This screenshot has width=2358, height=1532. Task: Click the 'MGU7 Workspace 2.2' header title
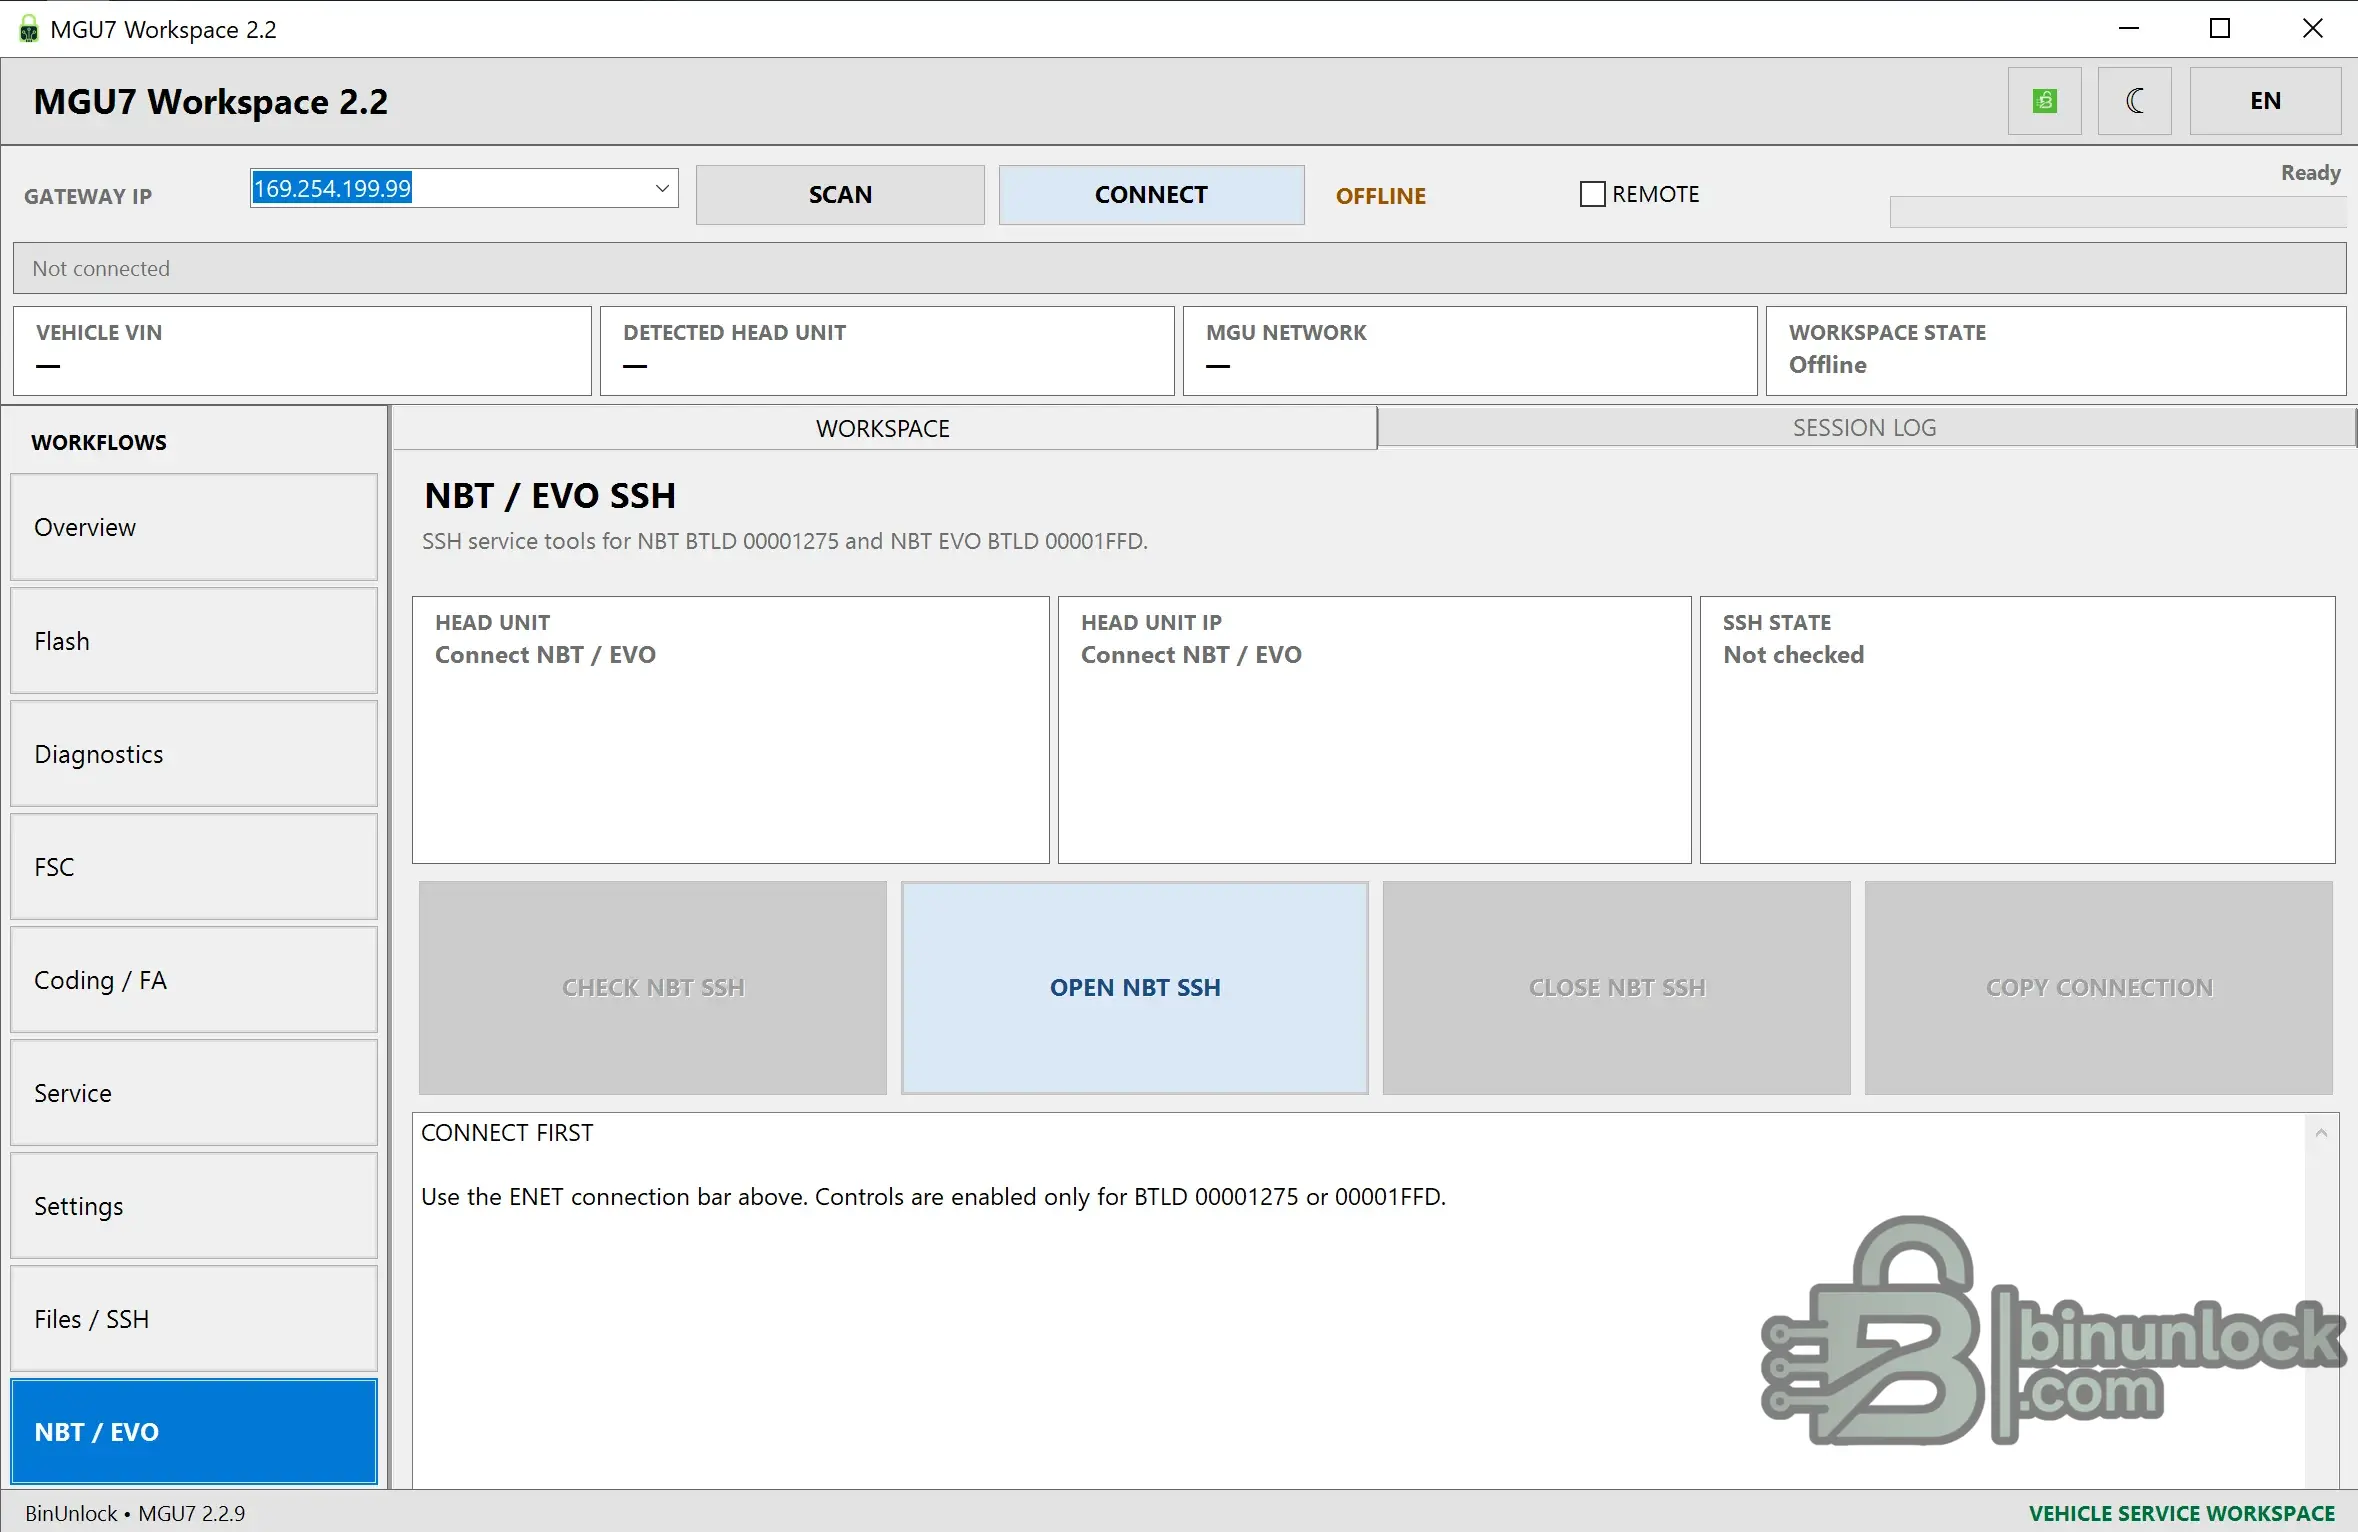click(x=211, y=102)
